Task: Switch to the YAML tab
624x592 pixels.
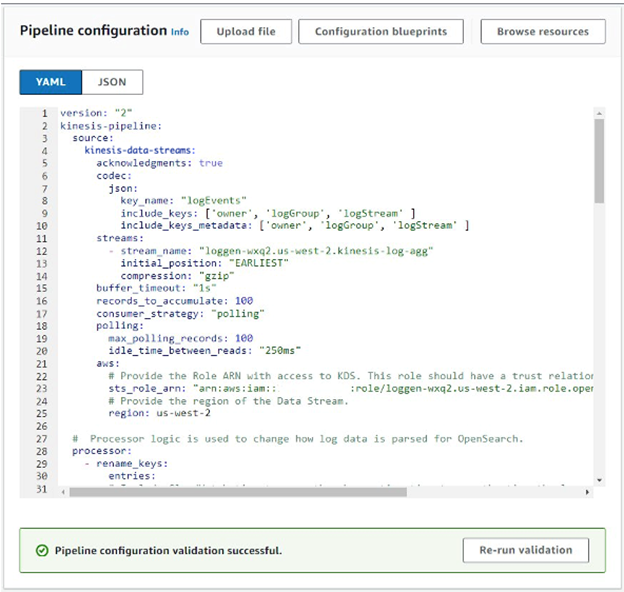Action: (51, 82)
